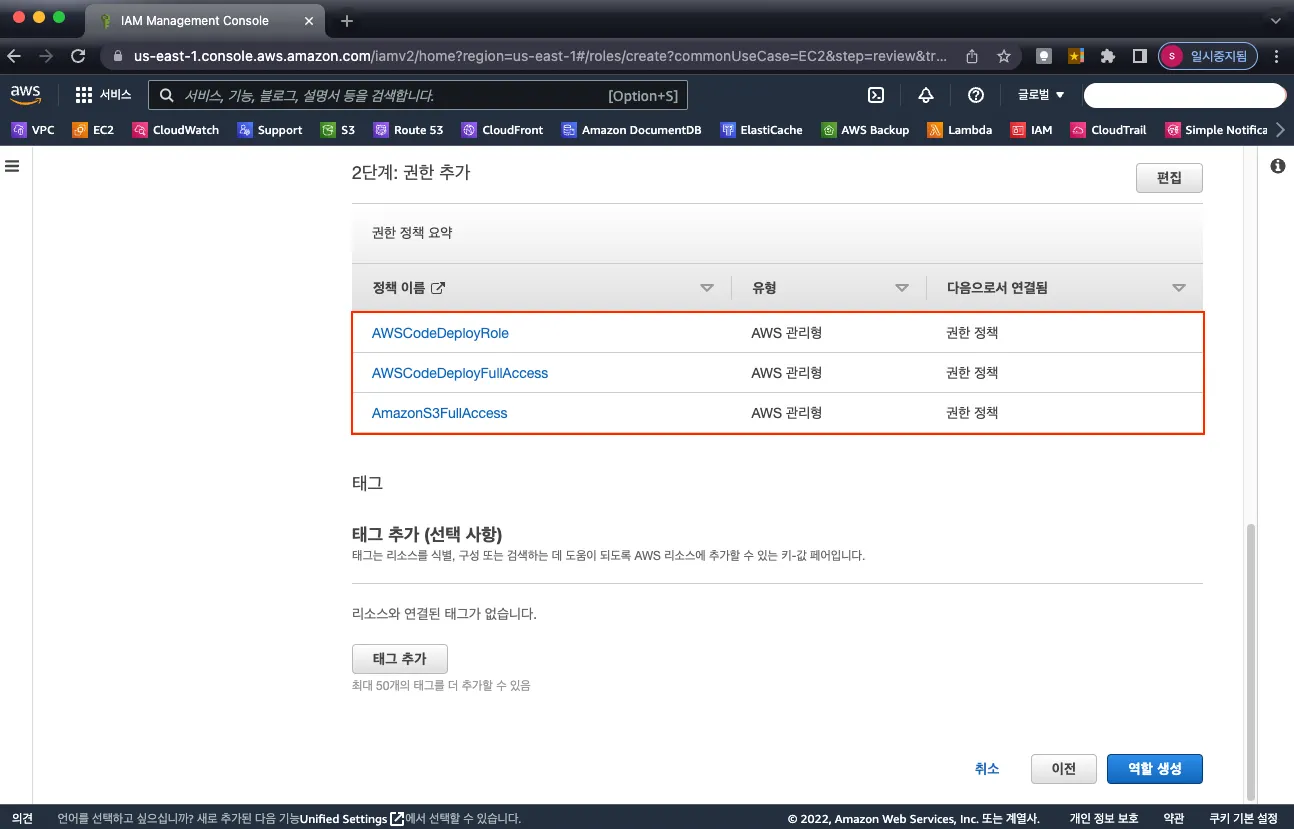Open the external link icon beside 정책 이름

point(437,288)
